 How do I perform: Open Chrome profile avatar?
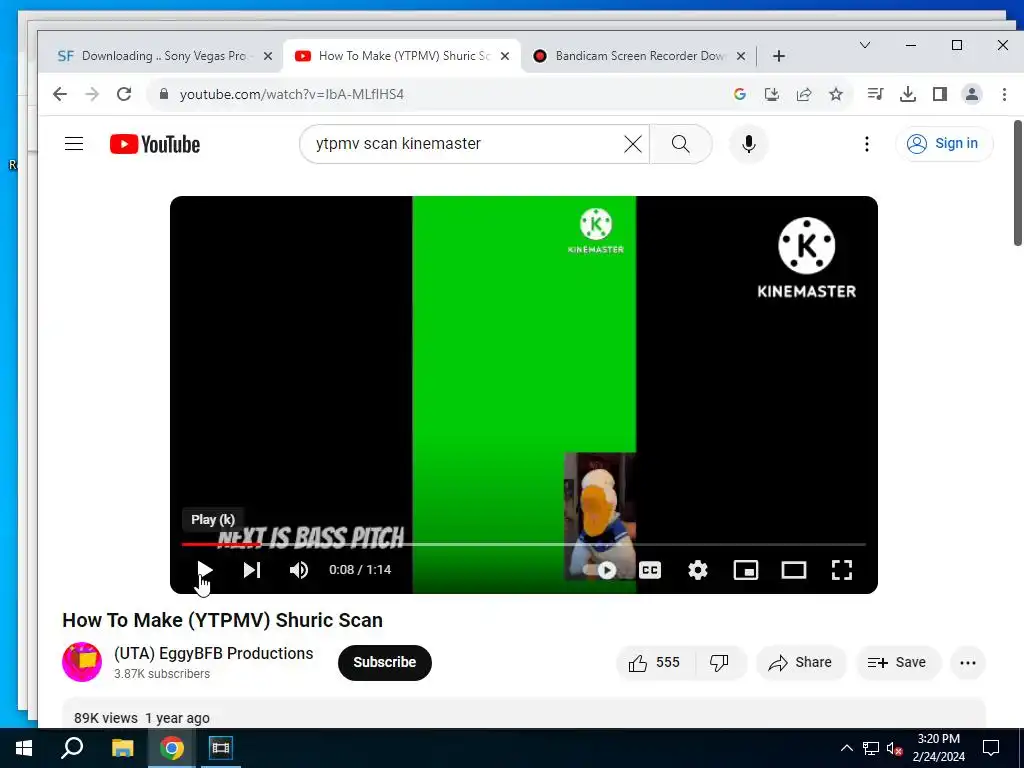tap(972, 94)
